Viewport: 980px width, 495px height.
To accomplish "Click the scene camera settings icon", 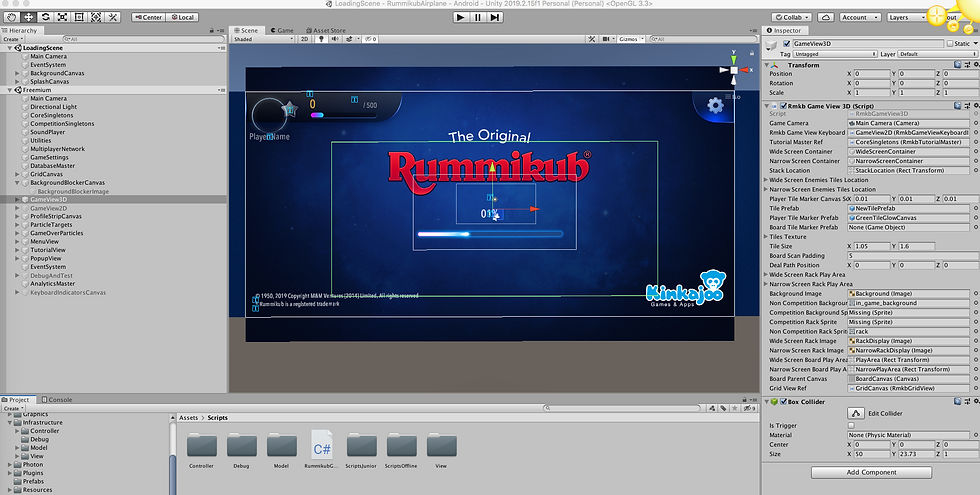I will click(x=607, y=39).
